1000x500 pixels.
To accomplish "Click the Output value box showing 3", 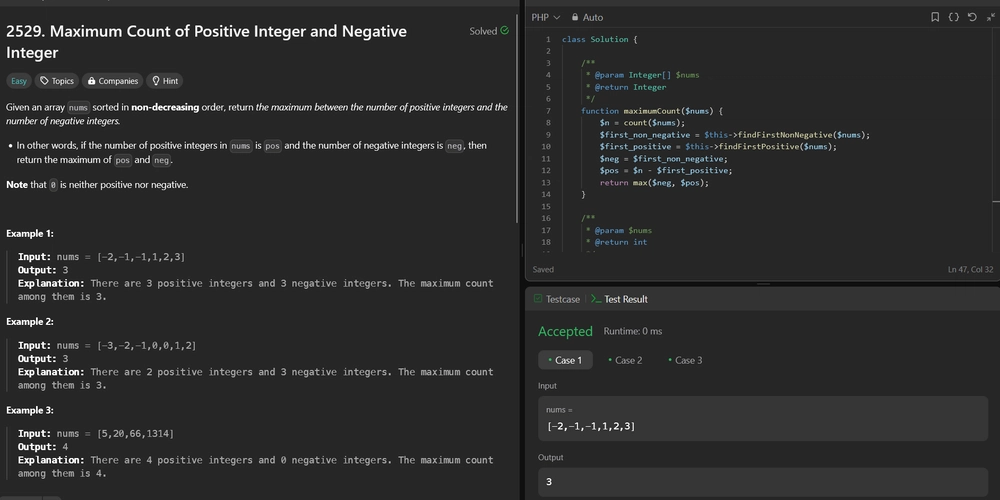I will coord(763,482).
